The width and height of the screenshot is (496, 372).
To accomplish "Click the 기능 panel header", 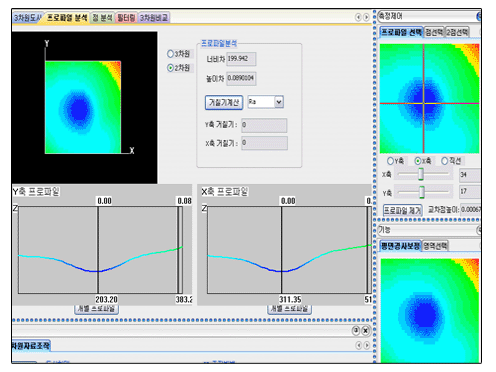I will pyautogui.click(x=429, y=230).
